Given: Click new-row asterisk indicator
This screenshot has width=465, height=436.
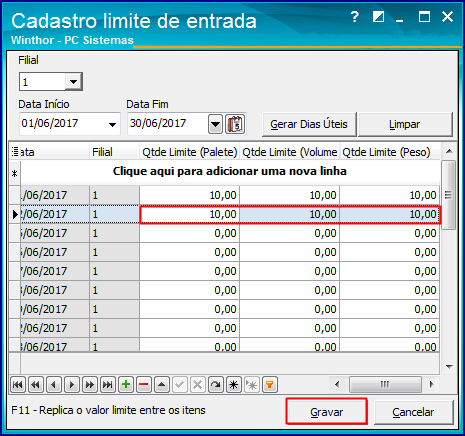Looking at the screenshot, I should click(x=15, y=173).
